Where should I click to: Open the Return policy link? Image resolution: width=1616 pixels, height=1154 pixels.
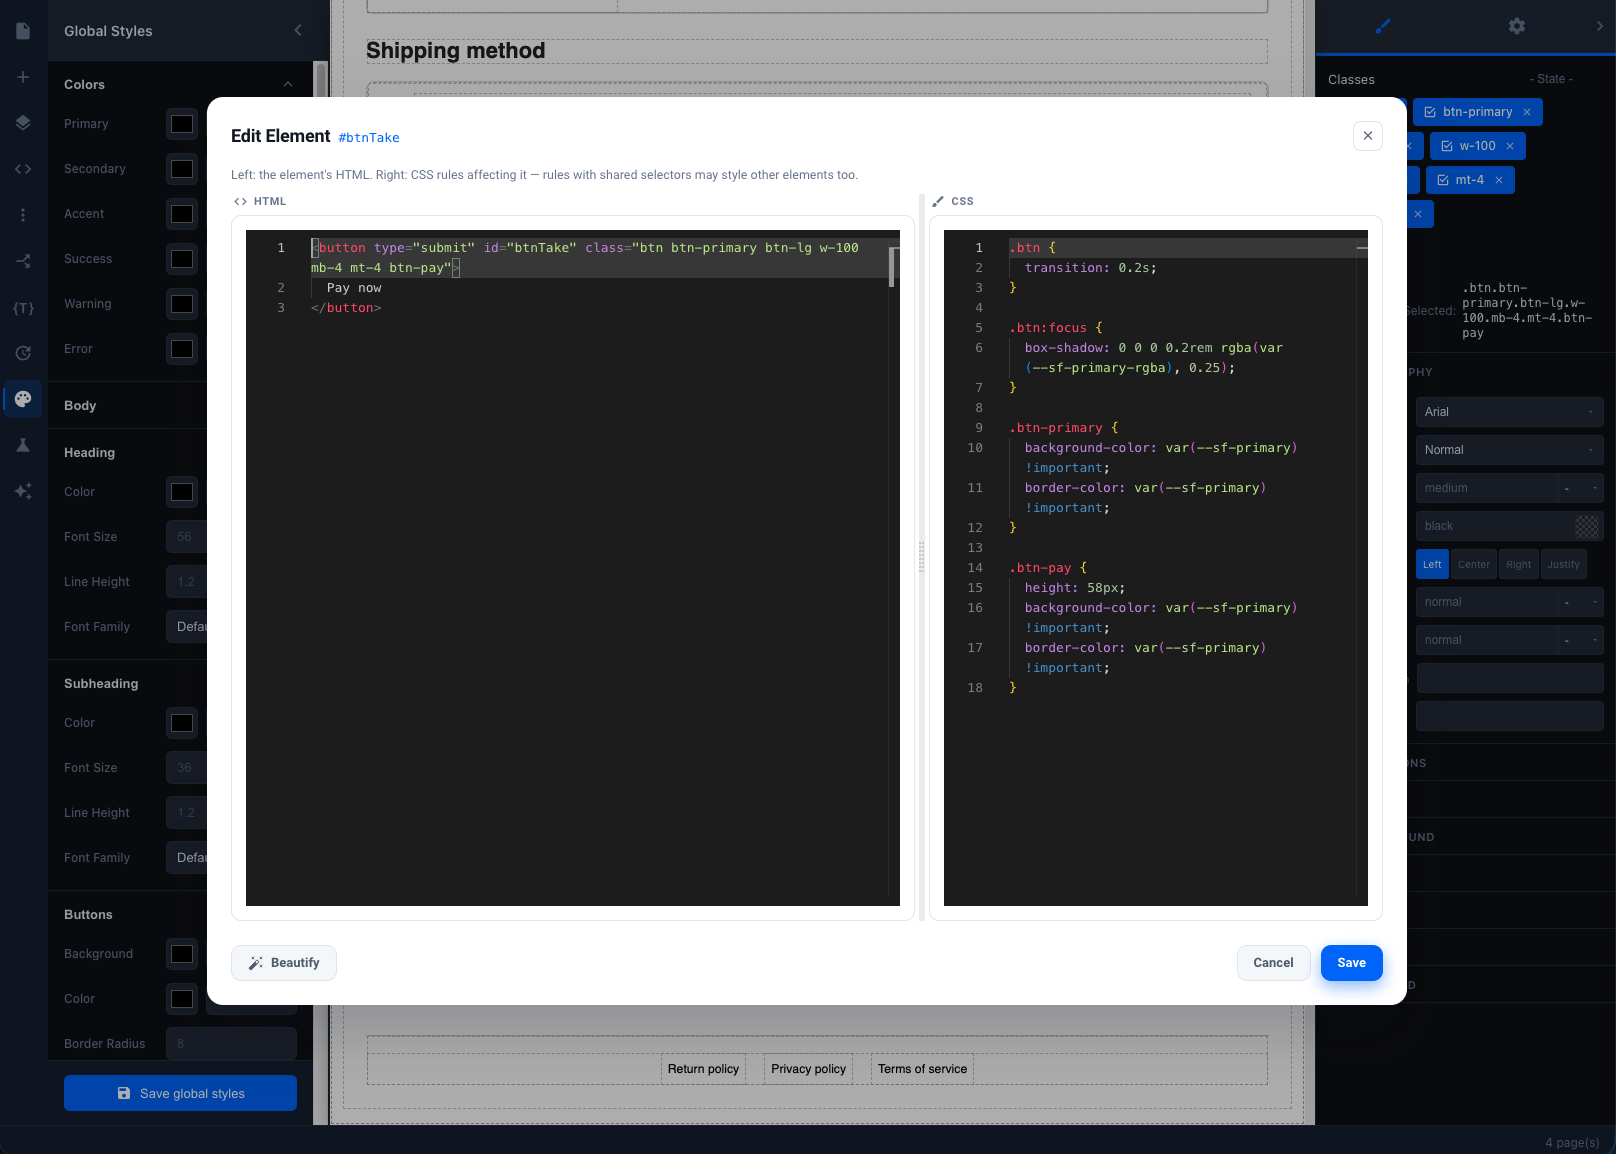(703, 1069)
